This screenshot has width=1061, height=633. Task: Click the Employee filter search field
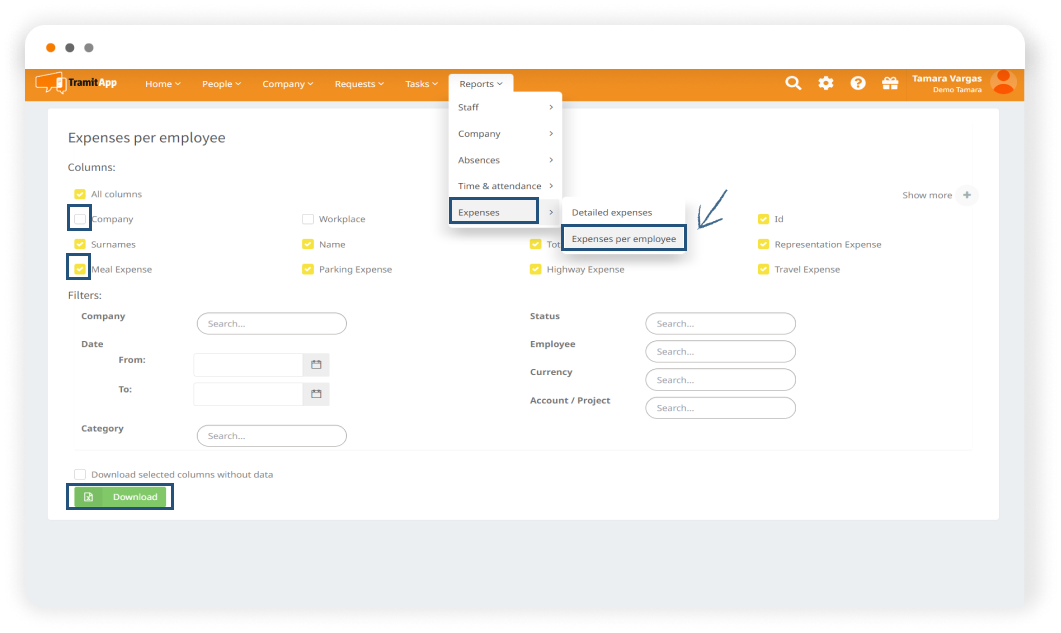pos(720,352)
